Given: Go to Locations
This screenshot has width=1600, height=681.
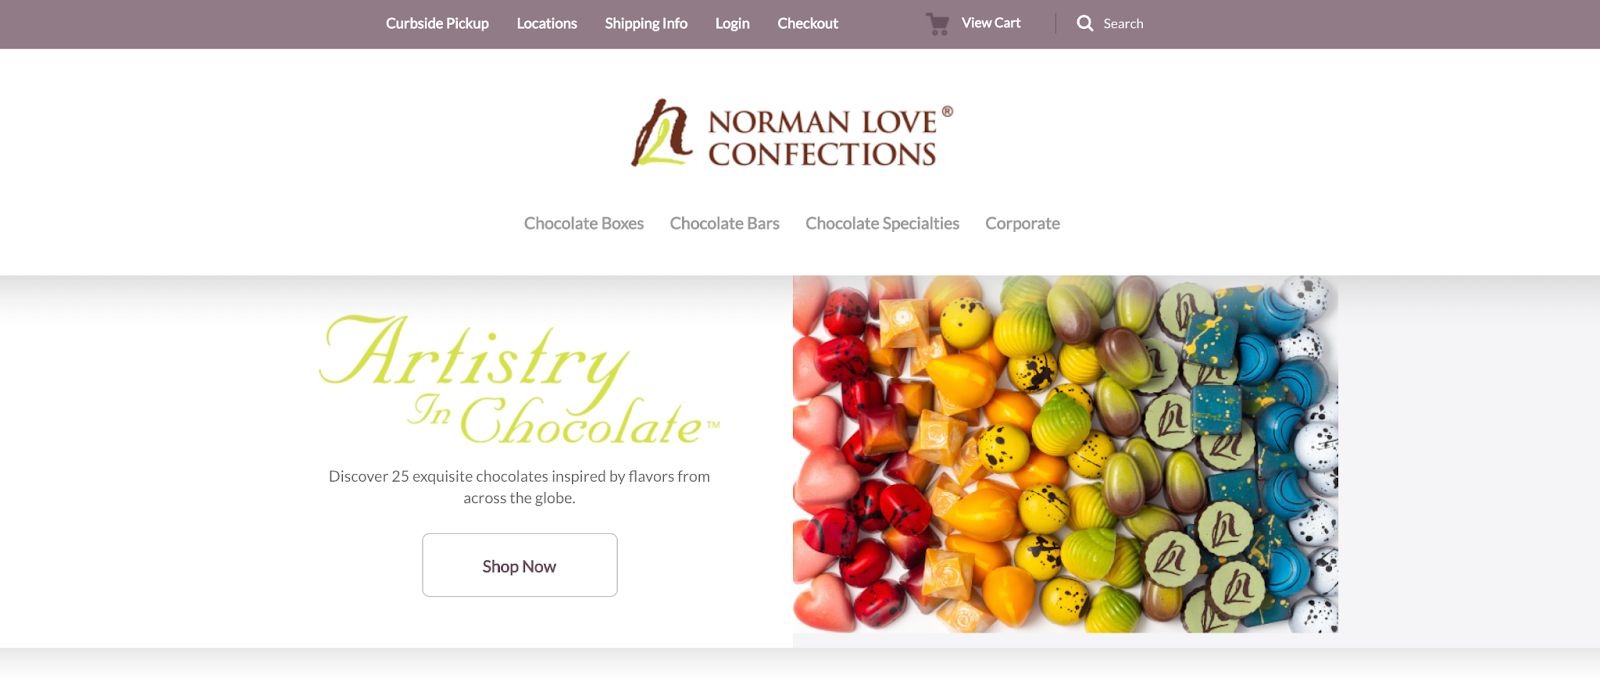Looking at the screenshot, I should [x=547, y=23].
